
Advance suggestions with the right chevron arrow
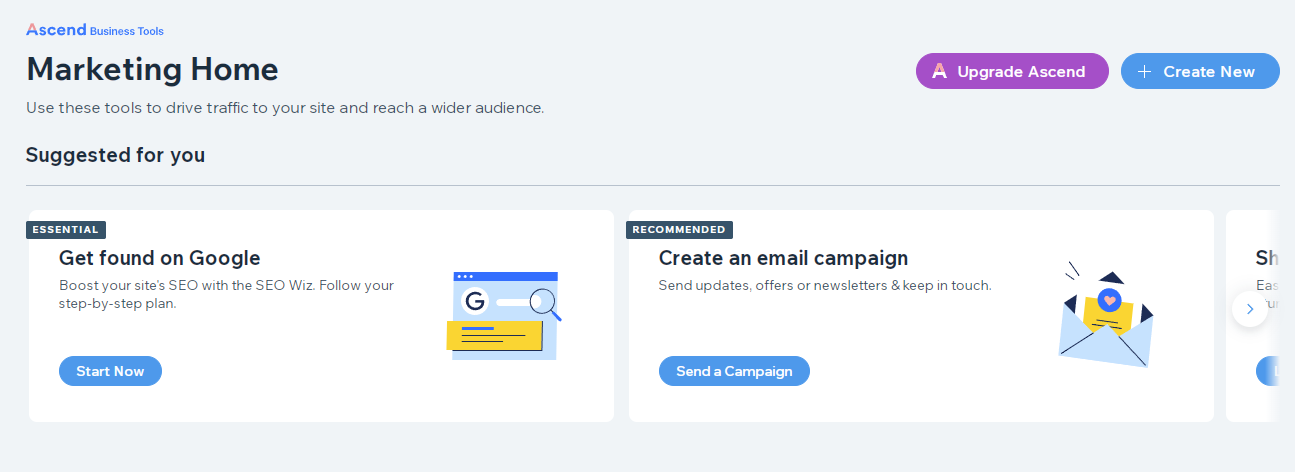click(x=1250, y=309)
